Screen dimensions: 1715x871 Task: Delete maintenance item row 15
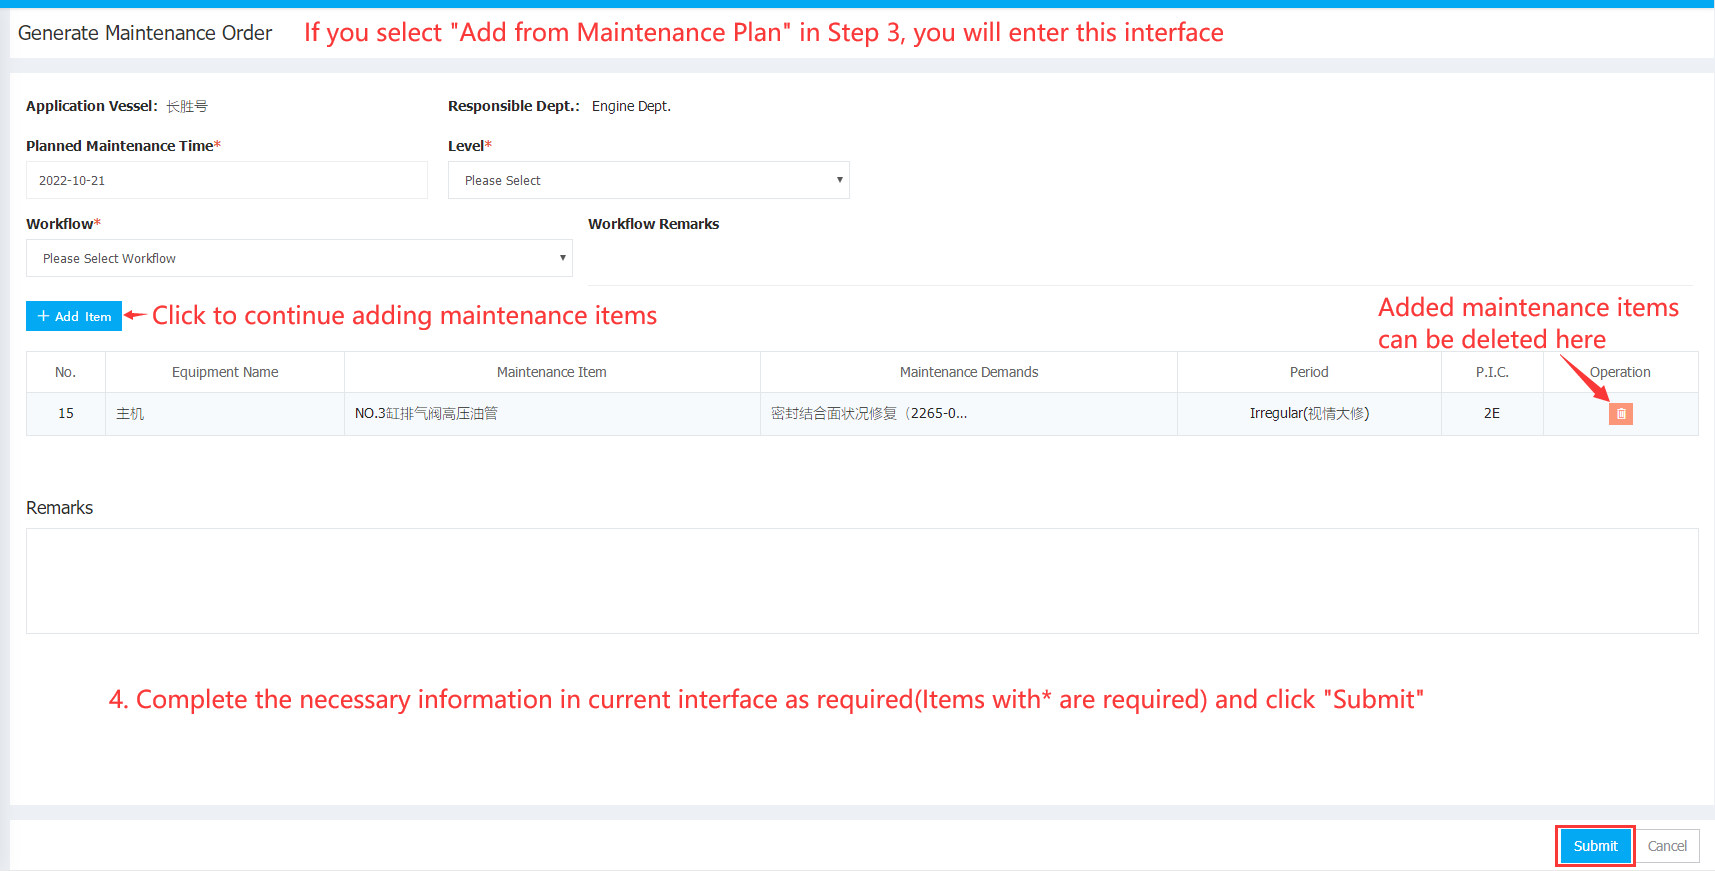tap(1620, 413)
